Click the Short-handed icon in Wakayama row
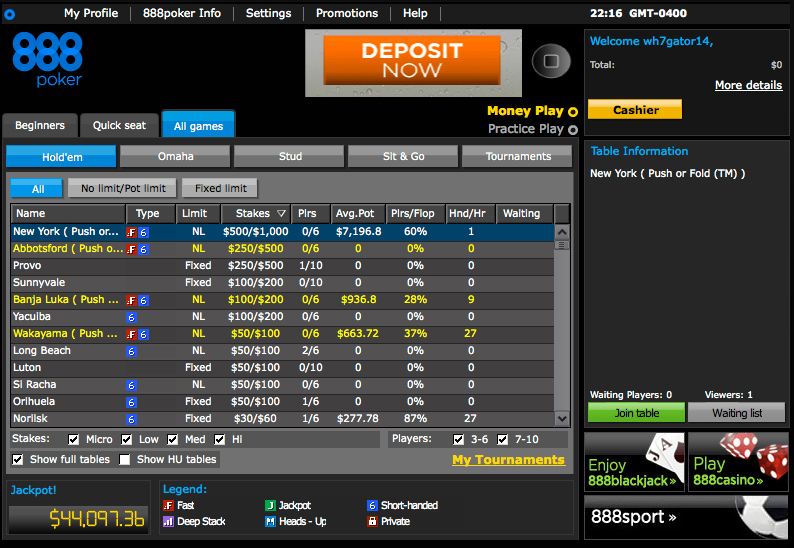Screen dimensions: 794x548 [143, 334]
